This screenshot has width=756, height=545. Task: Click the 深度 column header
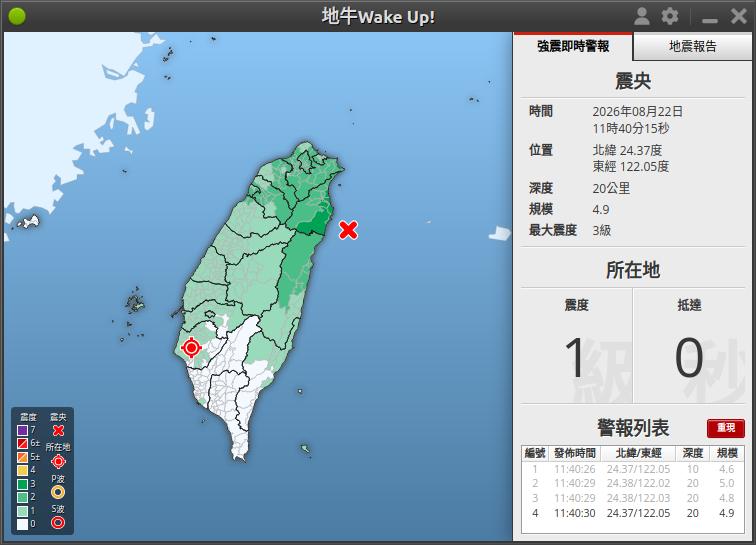coord(693,453)
